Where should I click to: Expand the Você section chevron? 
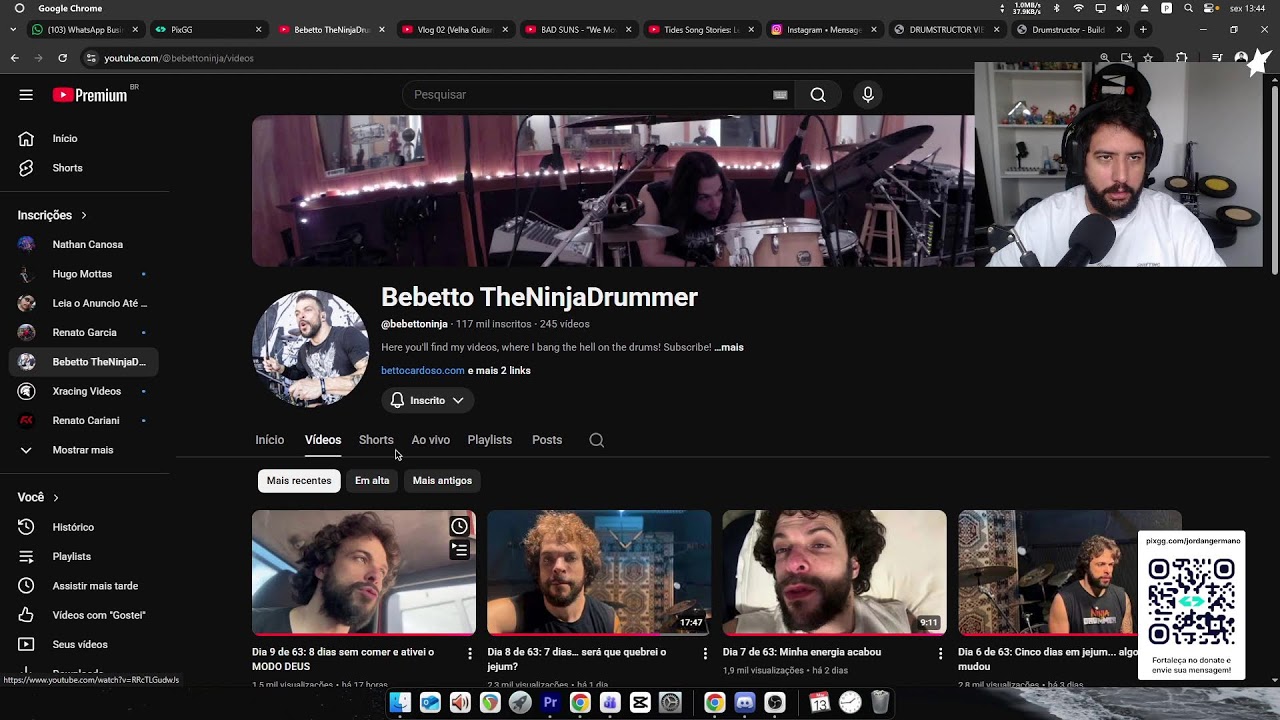pos(56,497)
